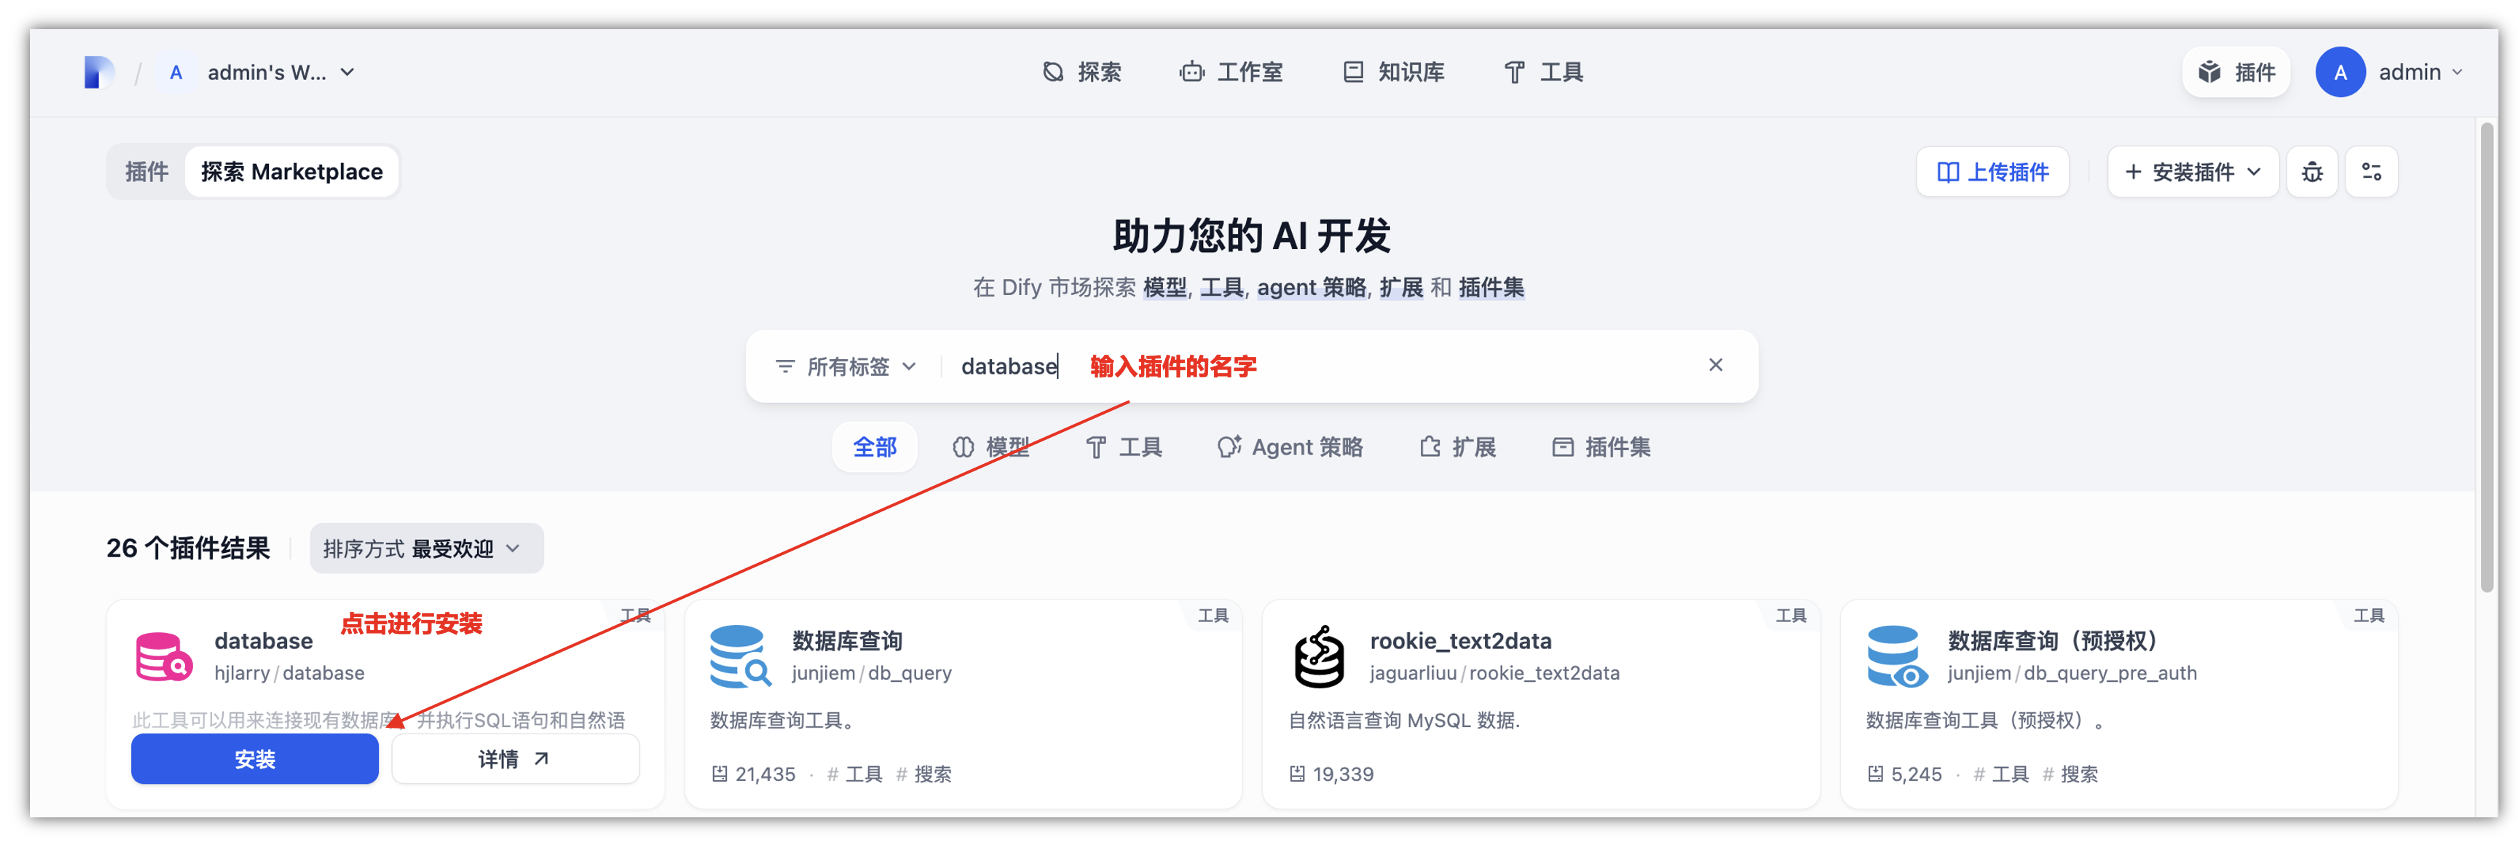This screenshot has width=2518, height=848.
Task: Select the Agent 策略 category filter
Action: pyautogui.click(x=1290, y=447)
